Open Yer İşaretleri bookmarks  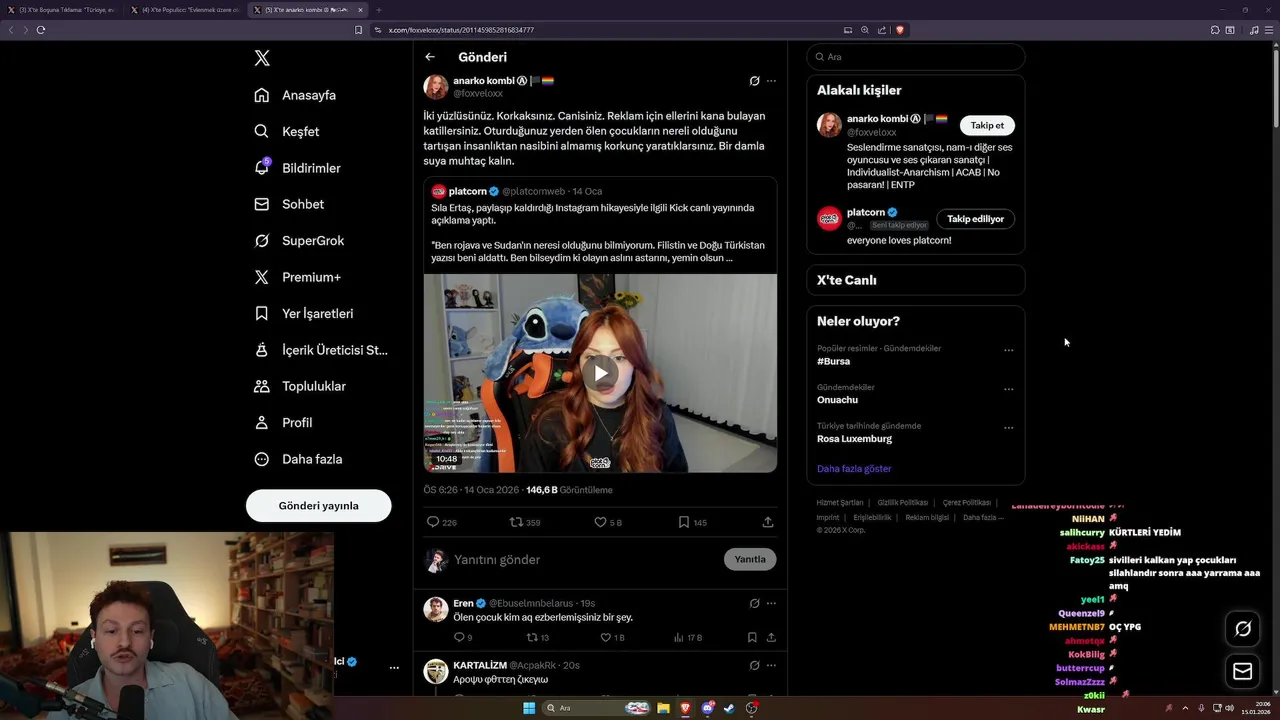tap(304, 313)
